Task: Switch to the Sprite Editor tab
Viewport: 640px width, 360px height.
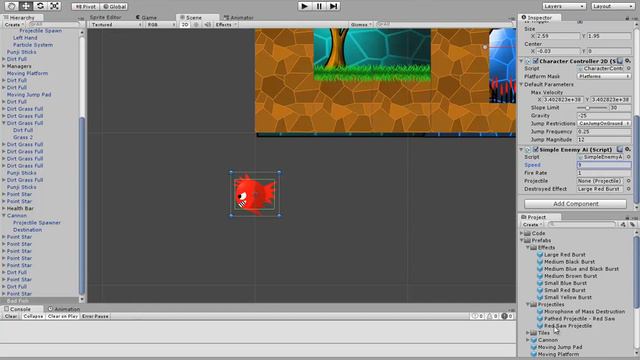Action: tap(105, 17)
